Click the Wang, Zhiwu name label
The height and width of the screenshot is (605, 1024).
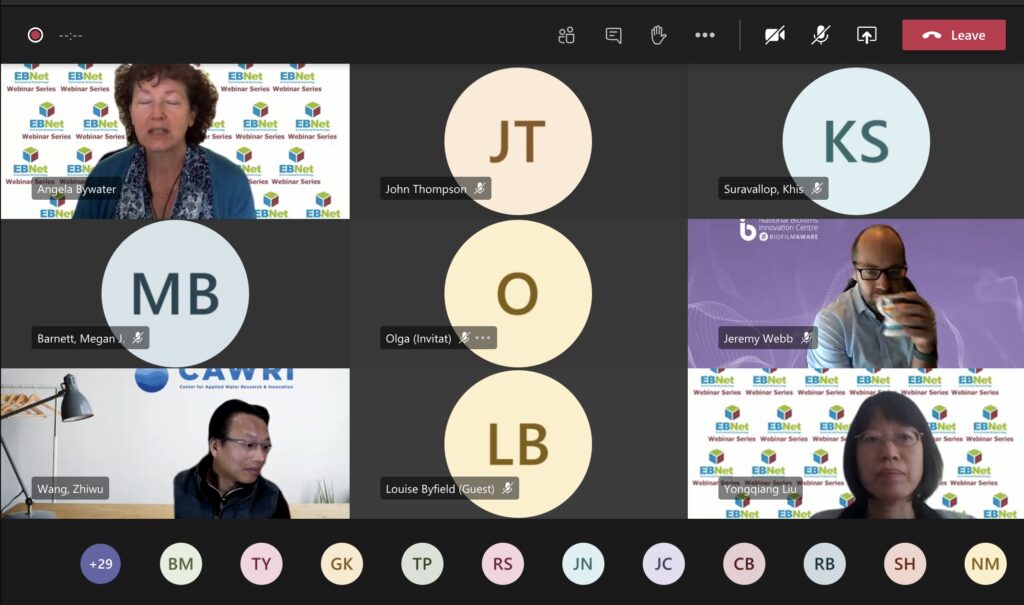(70, 489)
